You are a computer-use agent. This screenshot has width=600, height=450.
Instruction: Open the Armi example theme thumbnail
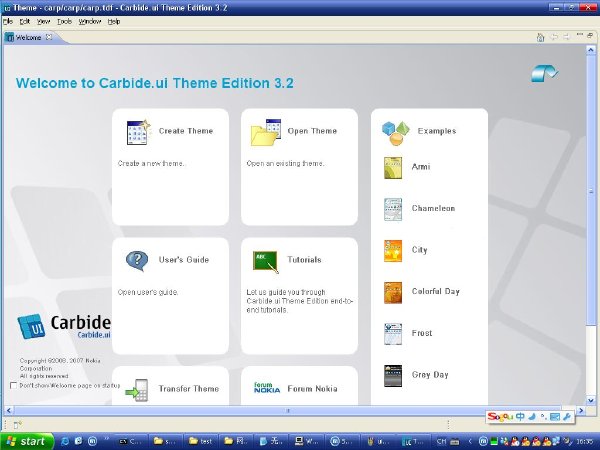(393, 168)
